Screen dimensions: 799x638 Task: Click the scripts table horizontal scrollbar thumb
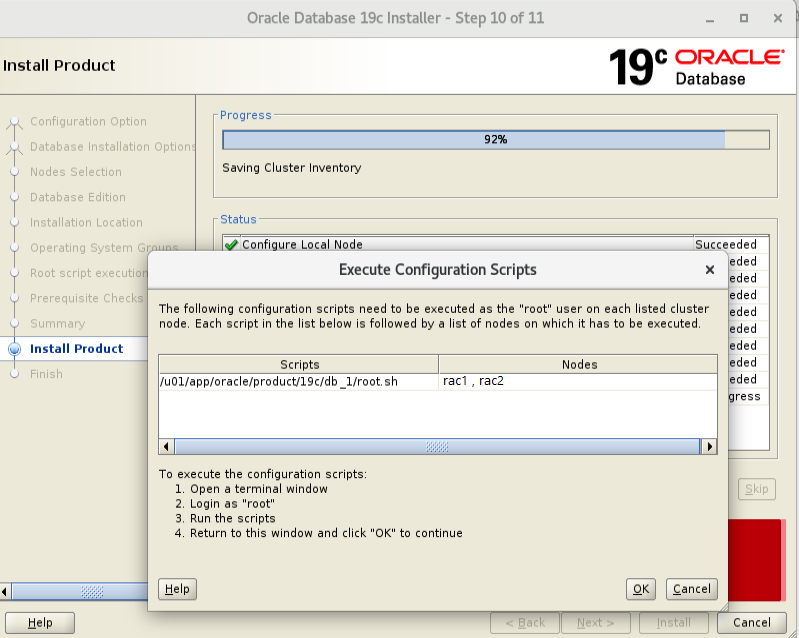pos(436,447)
